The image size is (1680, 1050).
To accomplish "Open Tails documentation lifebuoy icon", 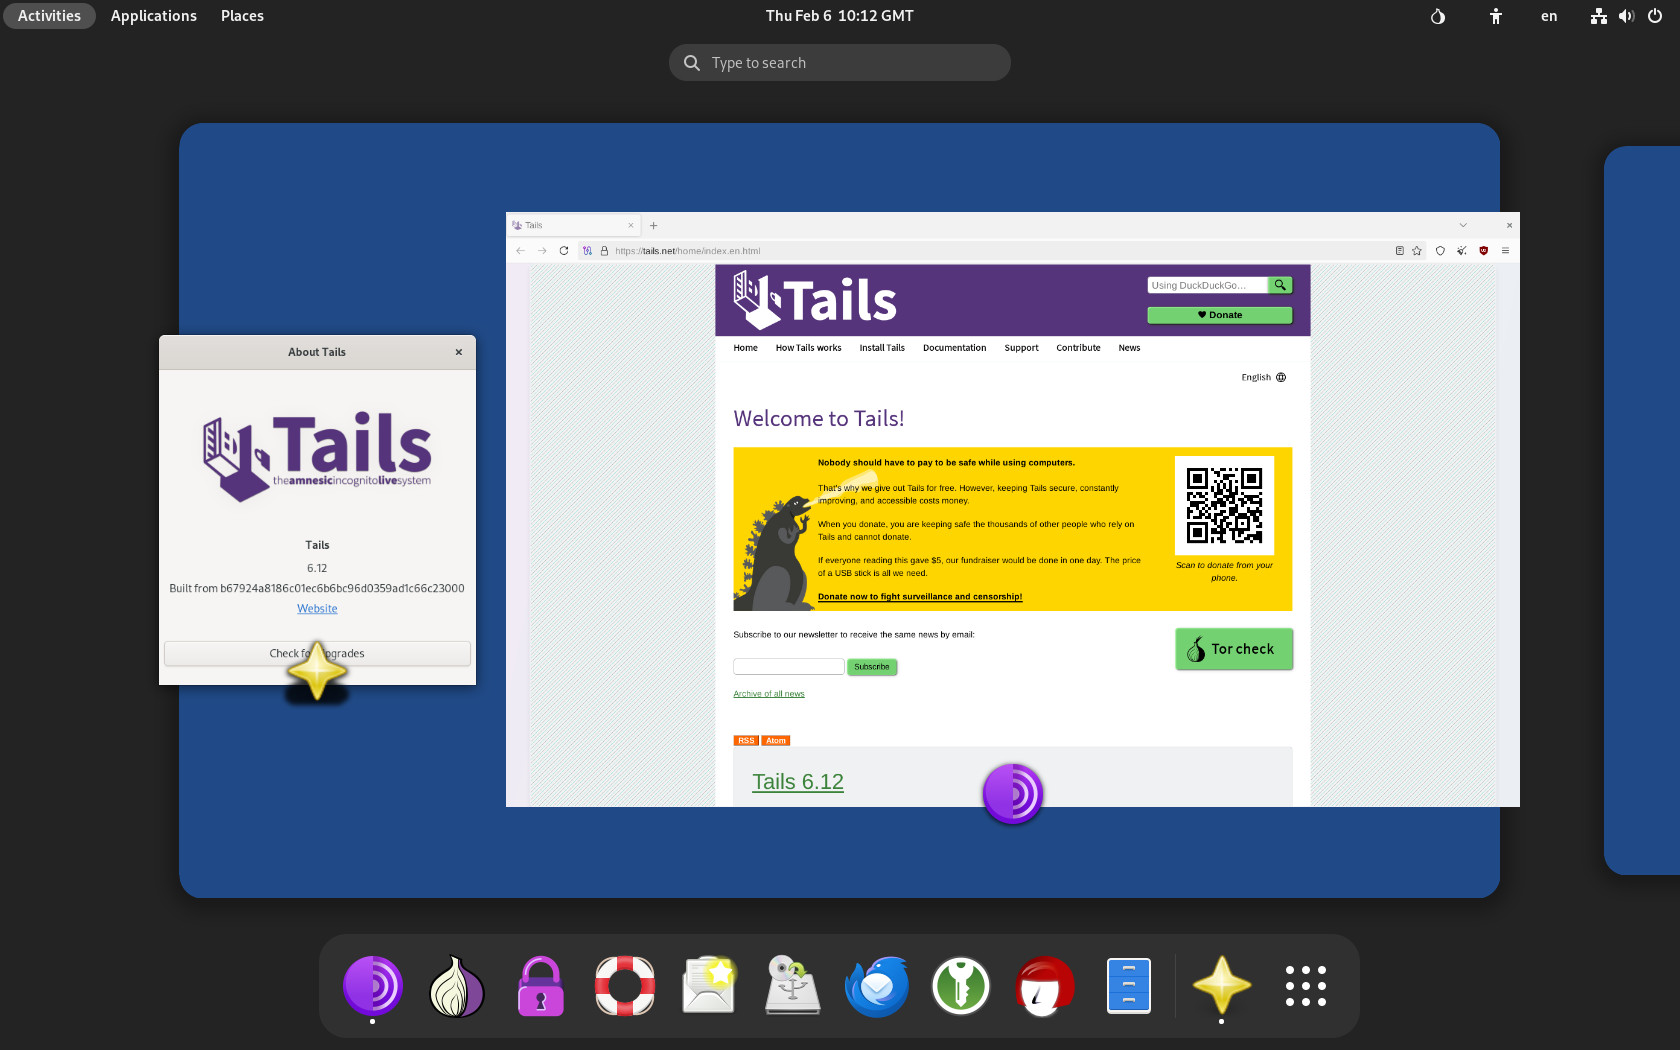I will (625, 986).
